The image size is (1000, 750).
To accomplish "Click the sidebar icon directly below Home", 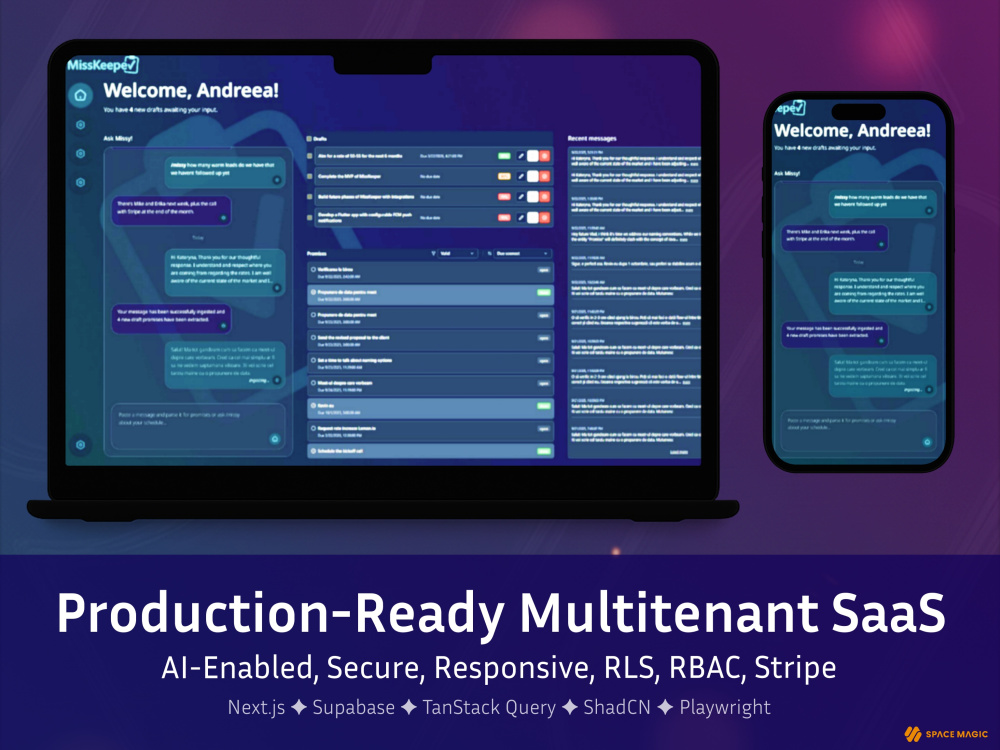I will (x=80, y=125).
